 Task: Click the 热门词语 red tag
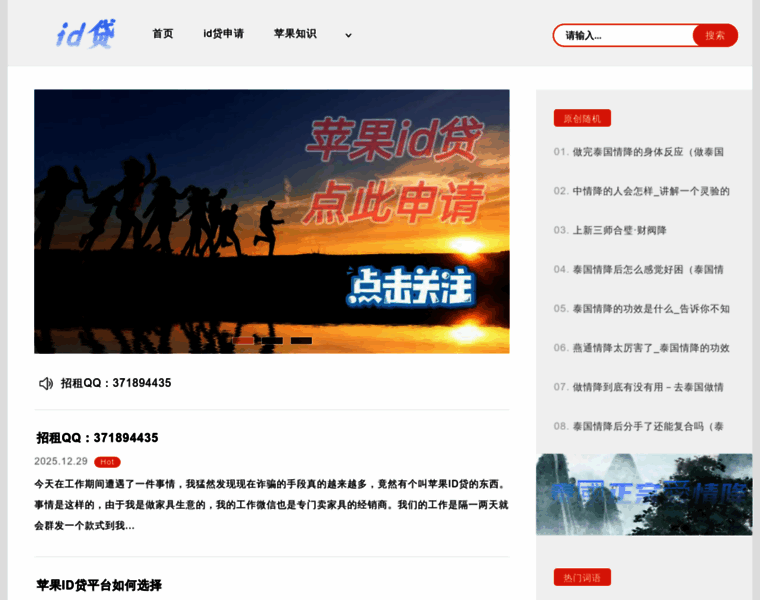582,577
